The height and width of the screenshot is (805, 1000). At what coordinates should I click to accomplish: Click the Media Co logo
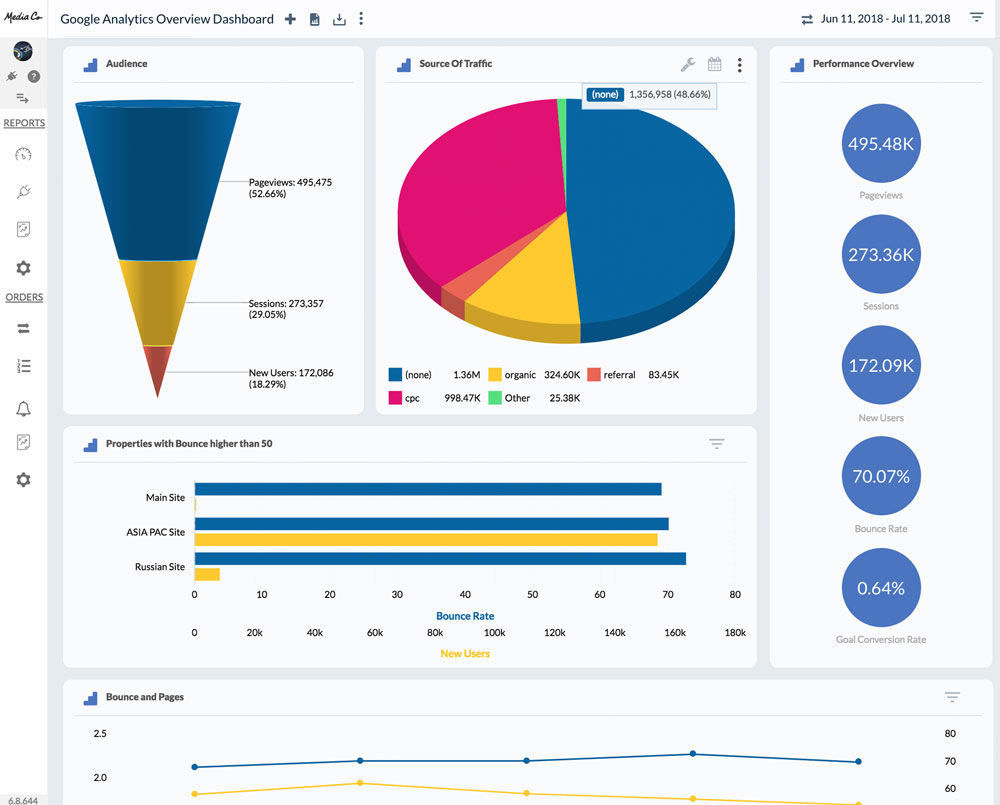[23, 18]
